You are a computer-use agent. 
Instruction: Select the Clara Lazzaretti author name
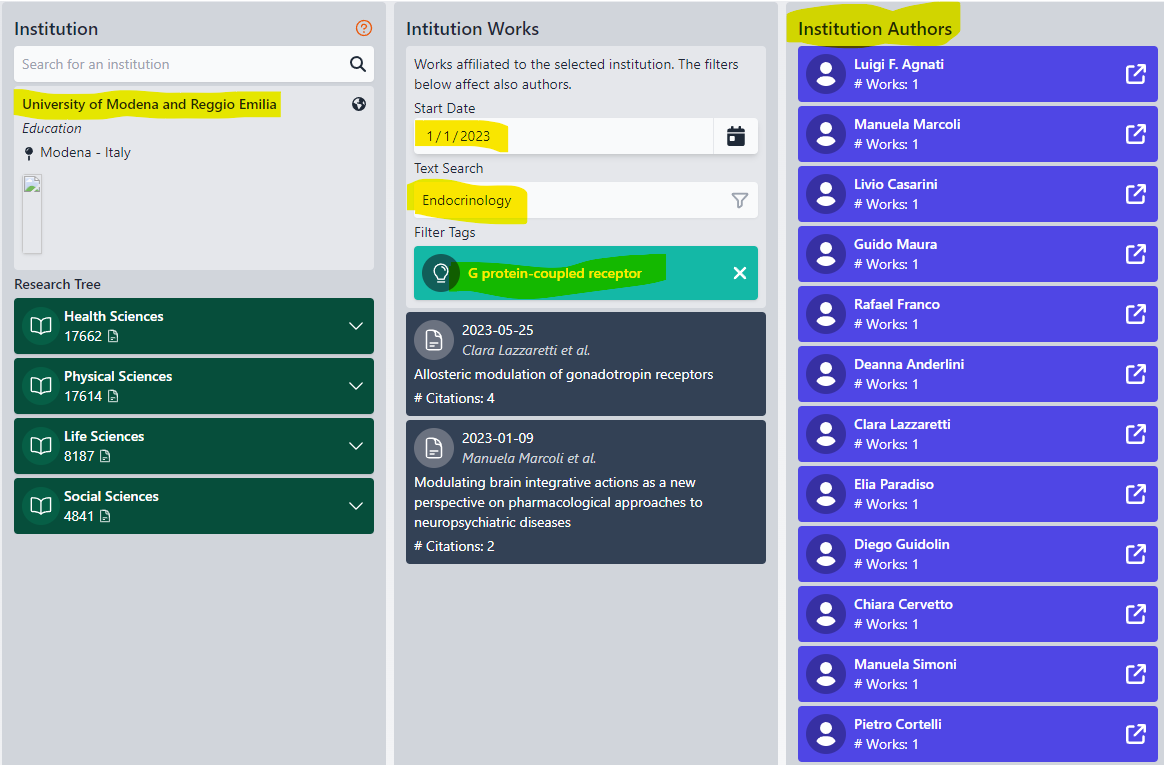pos(902,424)
